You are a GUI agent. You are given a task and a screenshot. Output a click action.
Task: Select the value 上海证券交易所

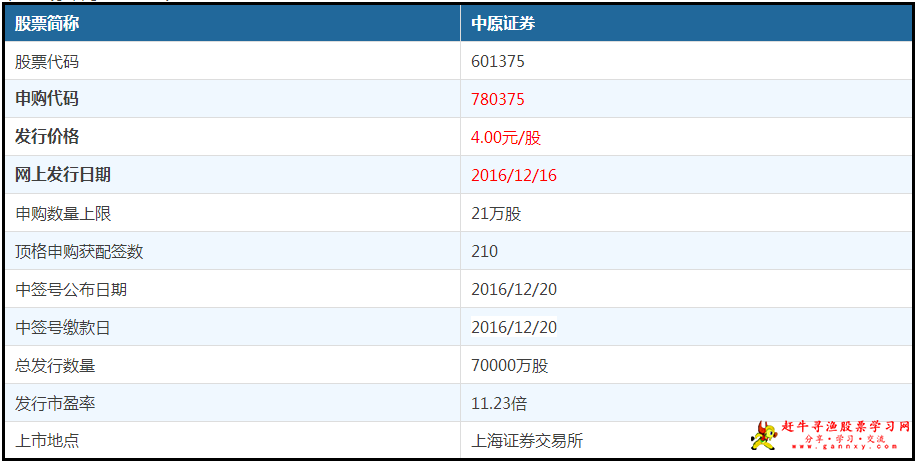[x=527, y=441]
